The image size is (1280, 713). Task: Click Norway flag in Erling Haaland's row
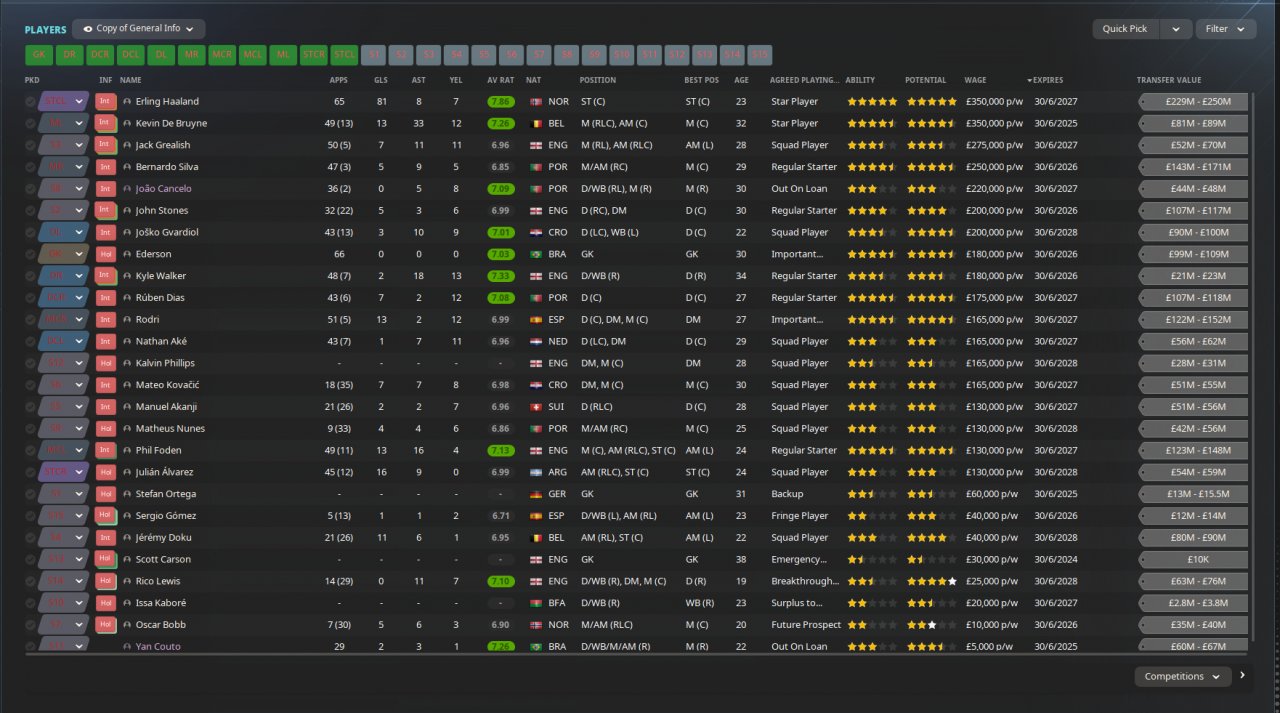[535, 101]
